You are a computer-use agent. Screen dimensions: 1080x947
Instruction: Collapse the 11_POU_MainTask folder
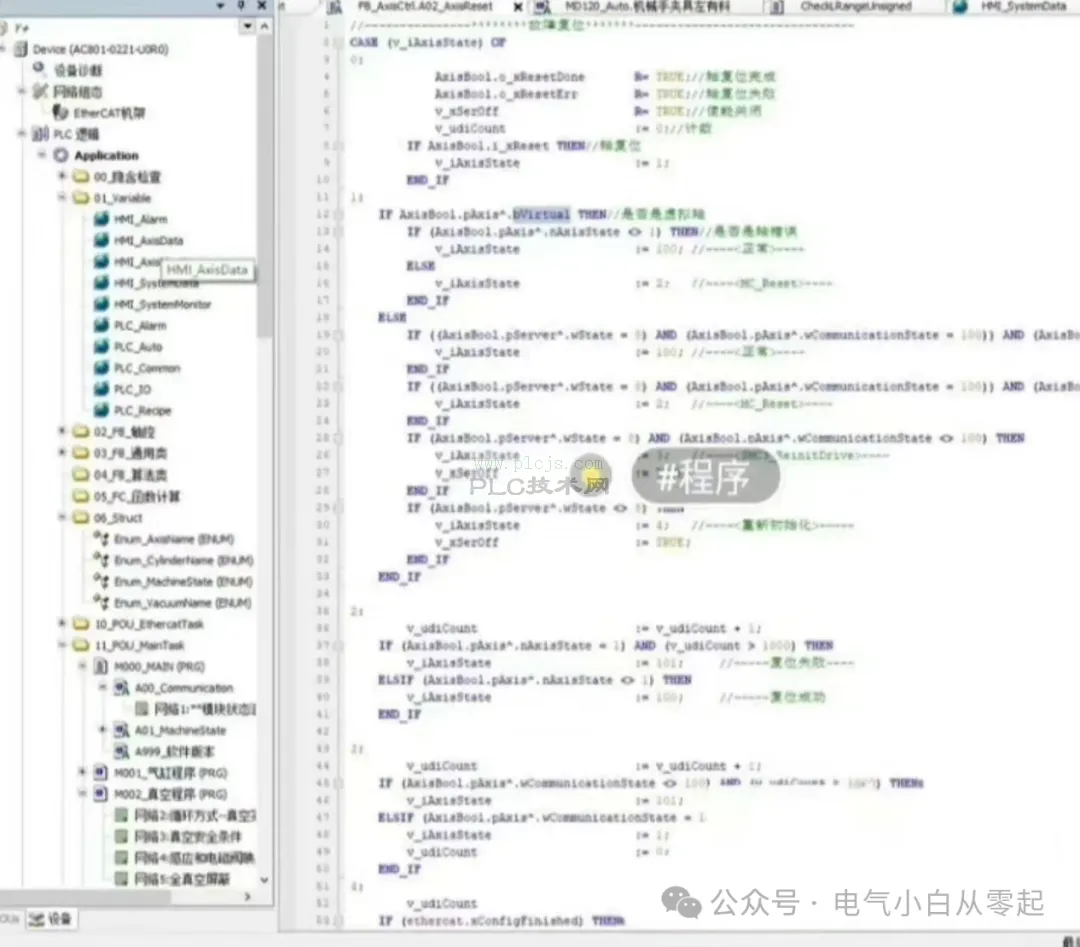click(62, 645)
